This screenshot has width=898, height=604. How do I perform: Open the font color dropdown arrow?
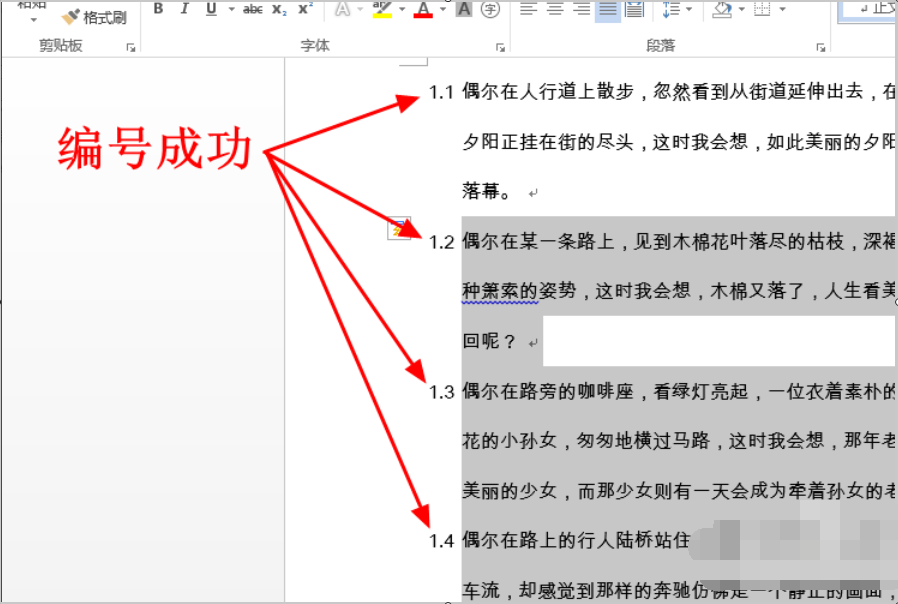click(440, 10)
